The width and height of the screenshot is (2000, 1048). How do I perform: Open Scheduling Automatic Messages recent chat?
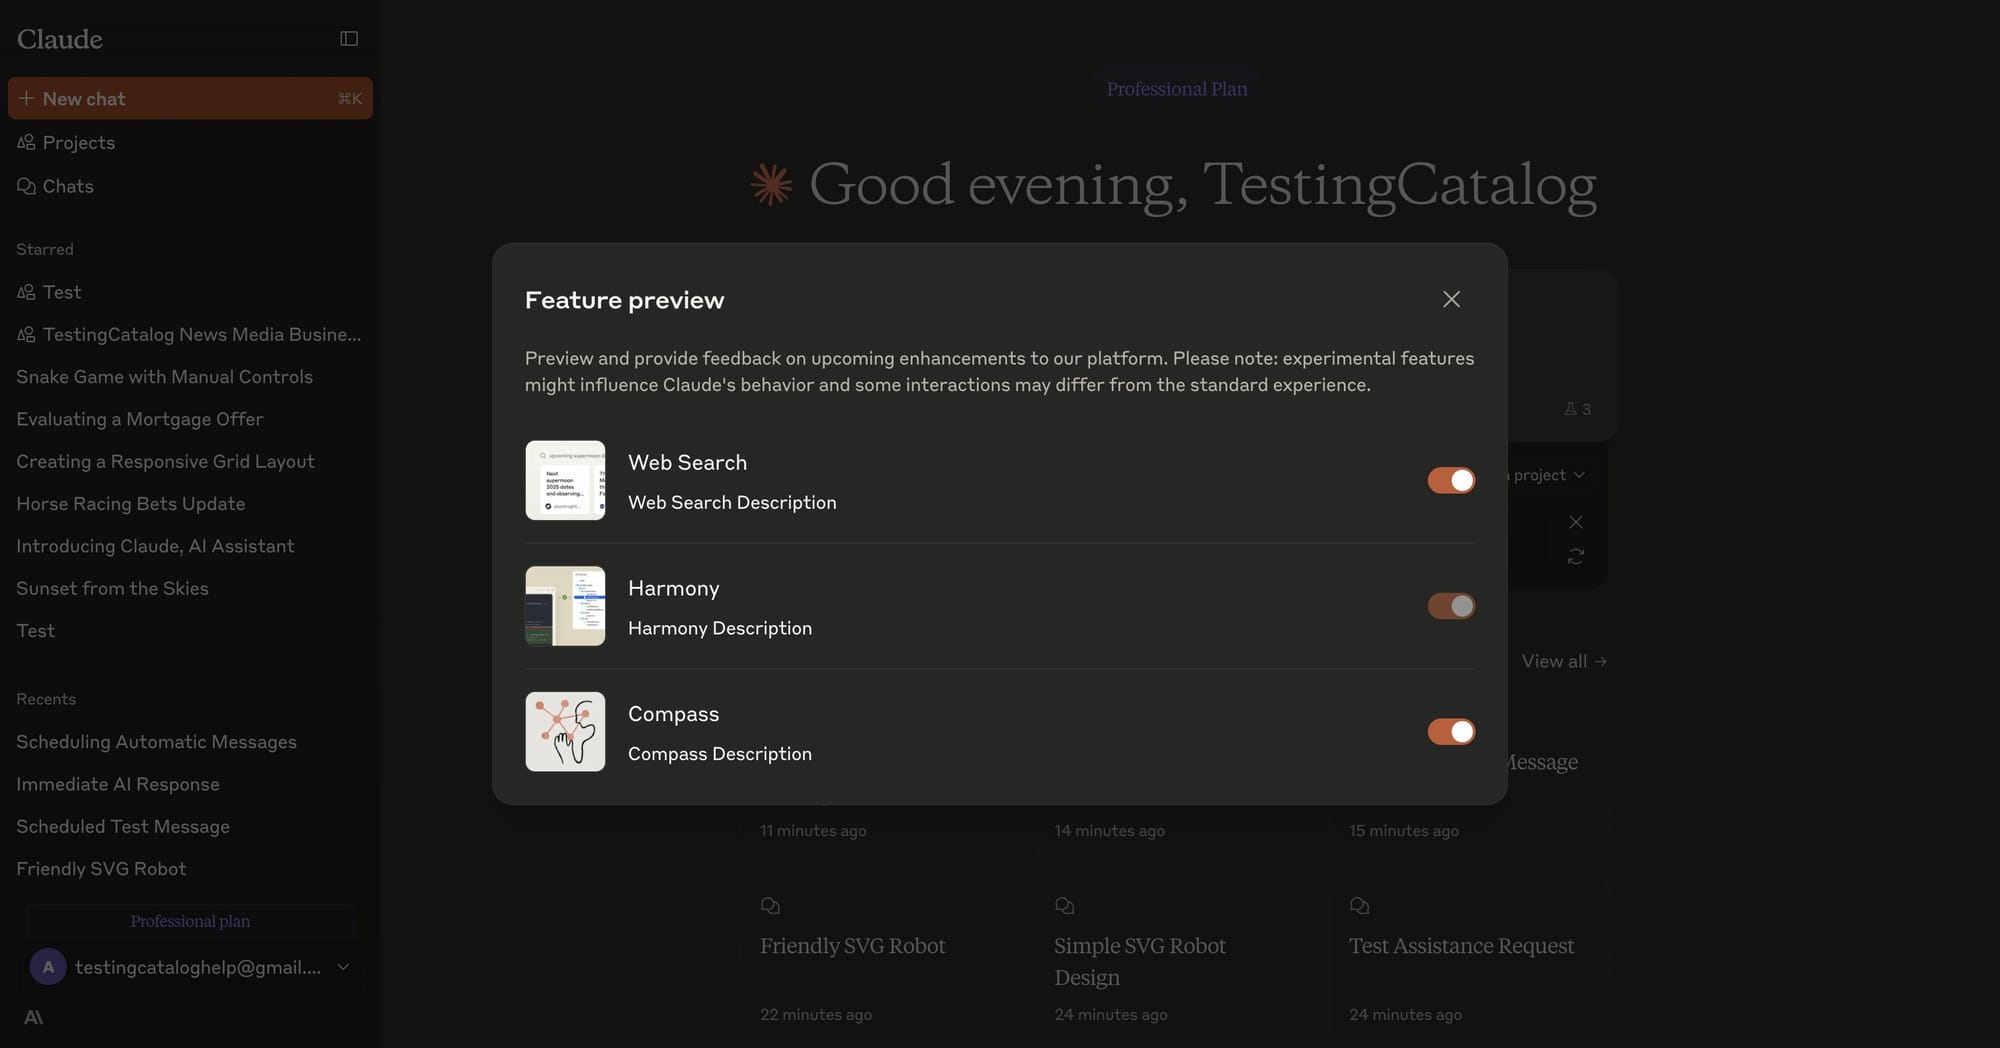(x=190, y=742)
